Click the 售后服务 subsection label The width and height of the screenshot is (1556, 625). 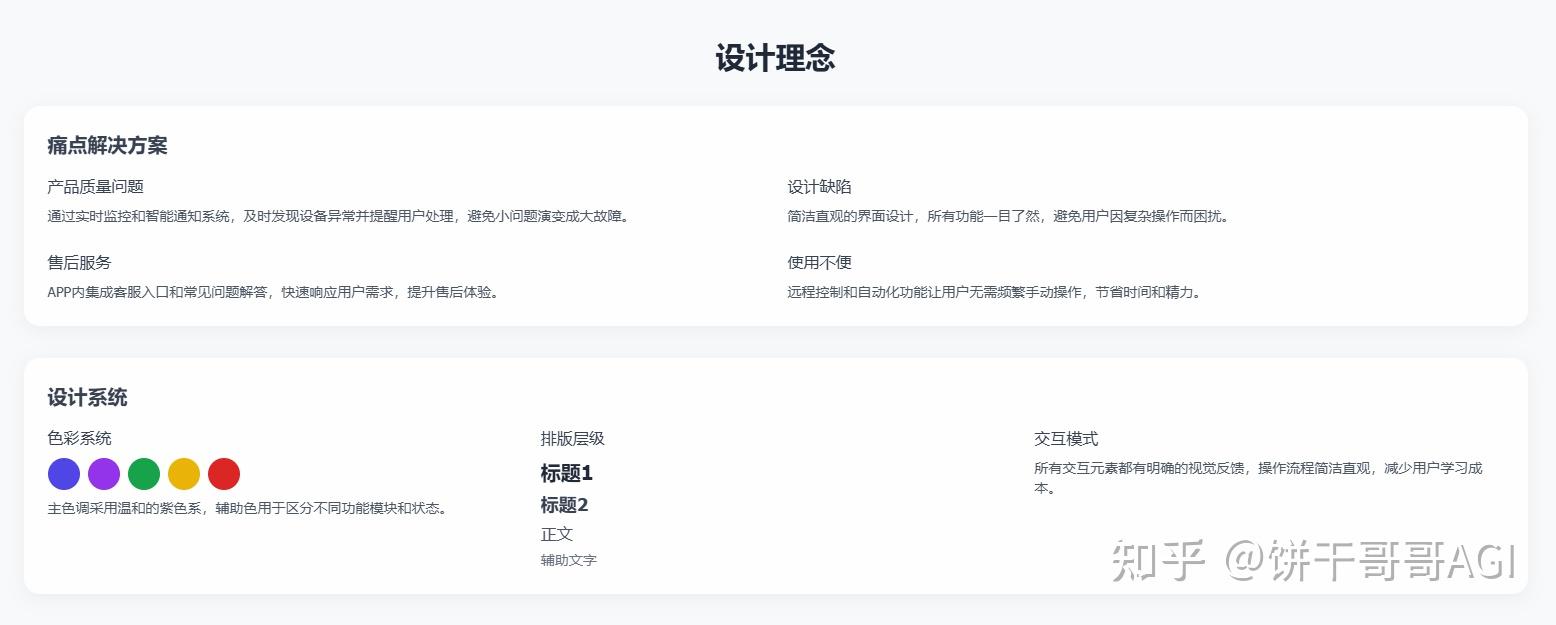click(77, 263)
